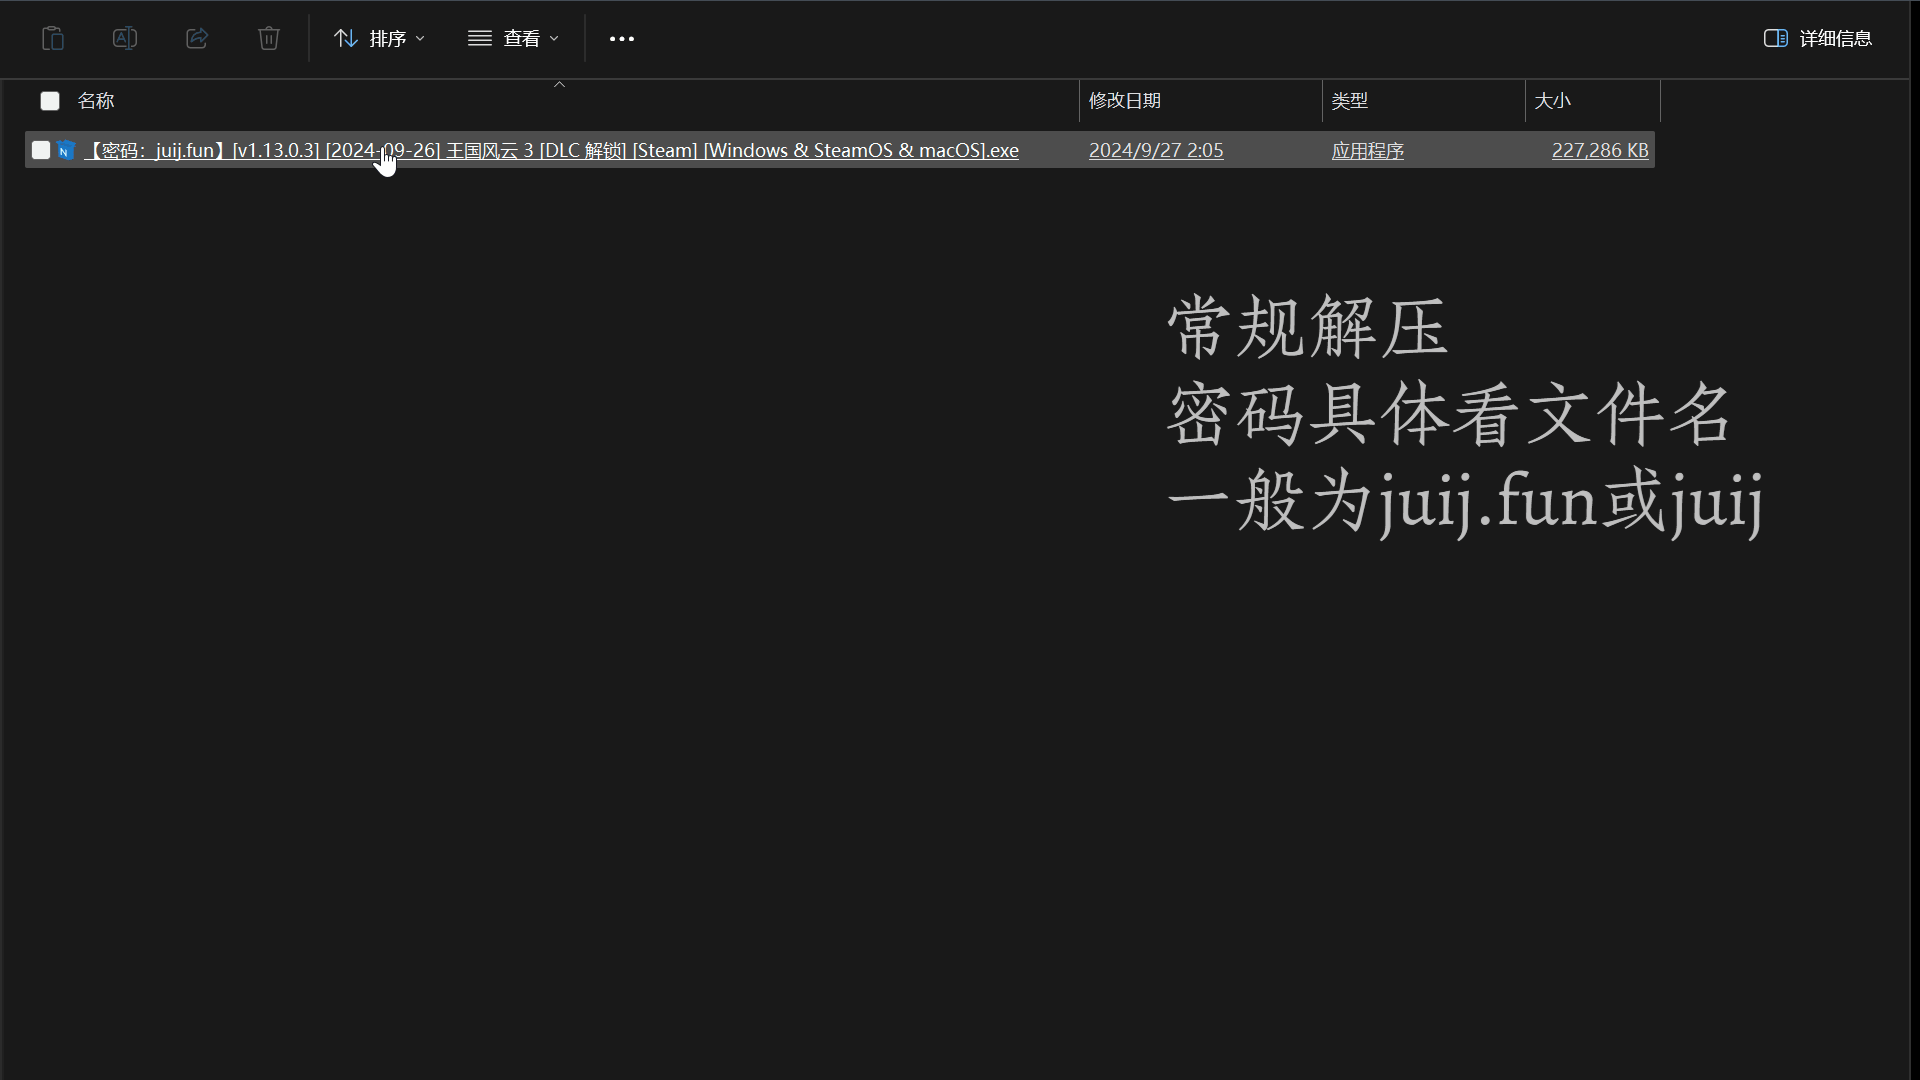Click the application icon next to the exe file
The height and width of the screenshot is (1080, 1920).
point(65,150)
